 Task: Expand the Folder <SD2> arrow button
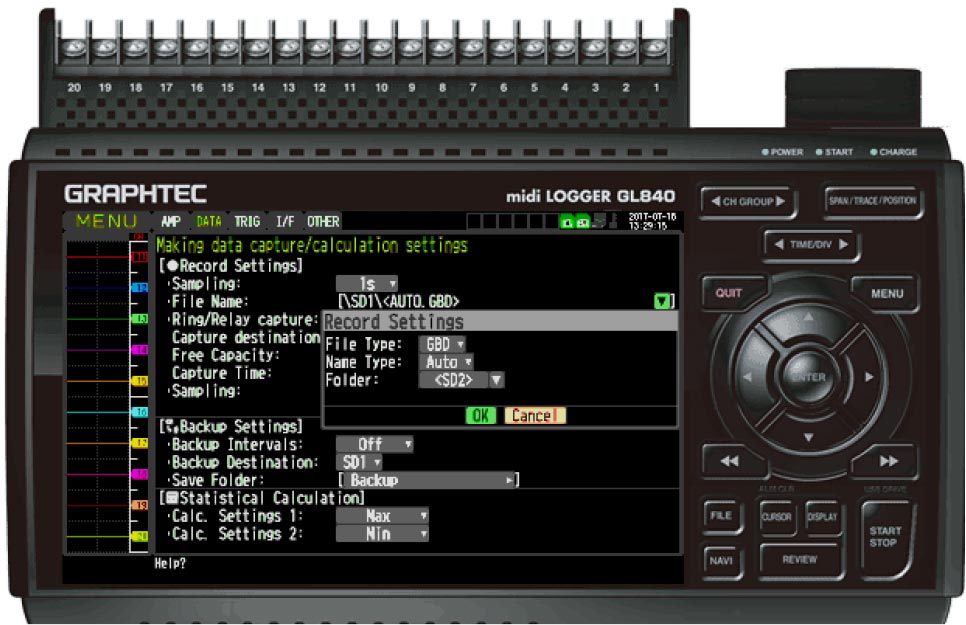tap(497, 380)
